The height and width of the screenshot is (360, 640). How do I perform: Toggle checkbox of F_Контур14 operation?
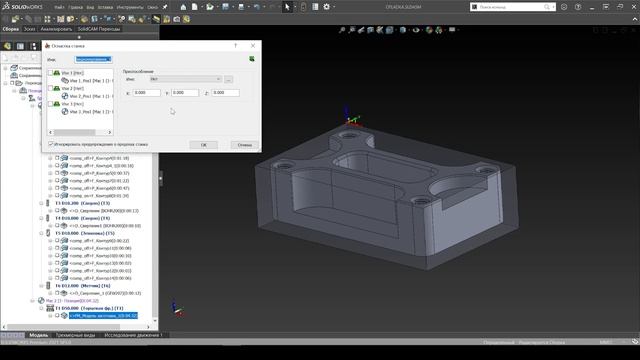(57, 278)
